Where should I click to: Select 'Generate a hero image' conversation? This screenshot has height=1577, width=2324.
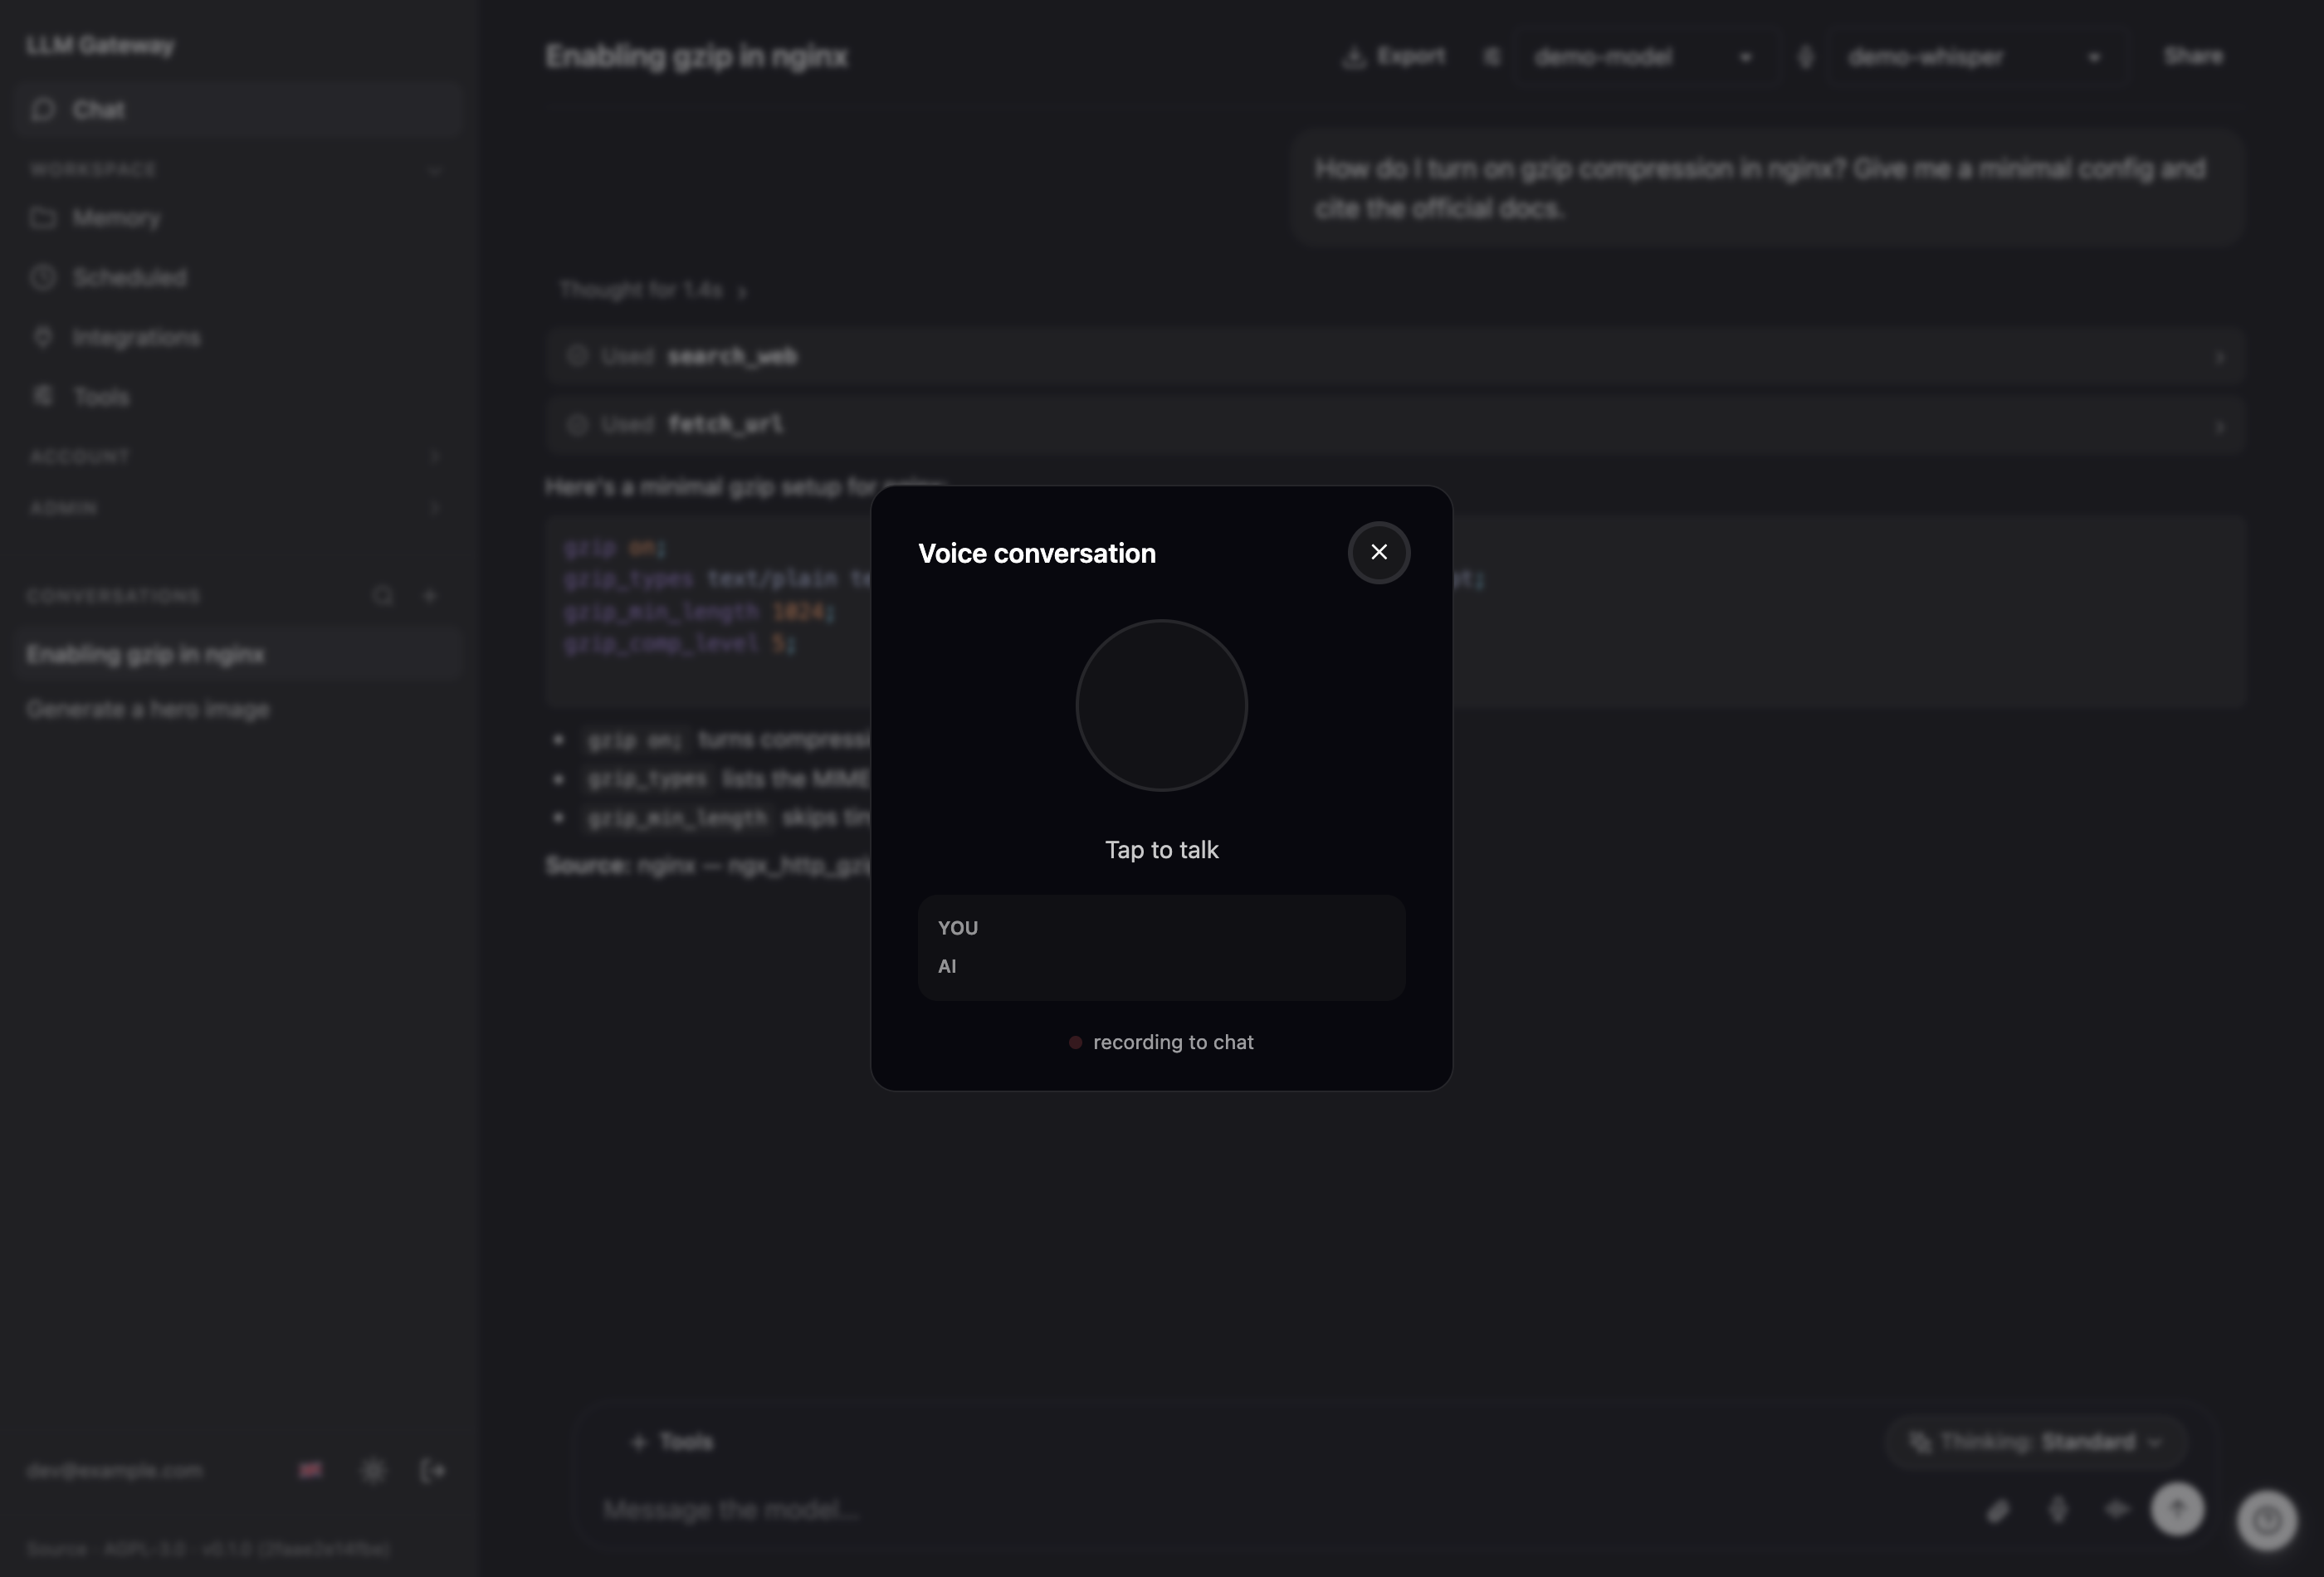238,709
